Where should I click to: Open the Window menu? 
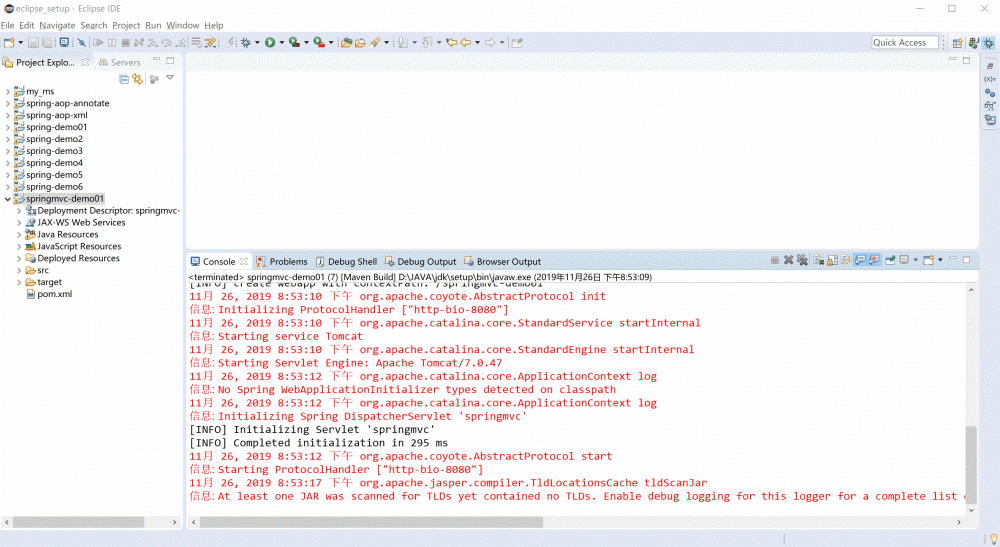tap(183, 26)
